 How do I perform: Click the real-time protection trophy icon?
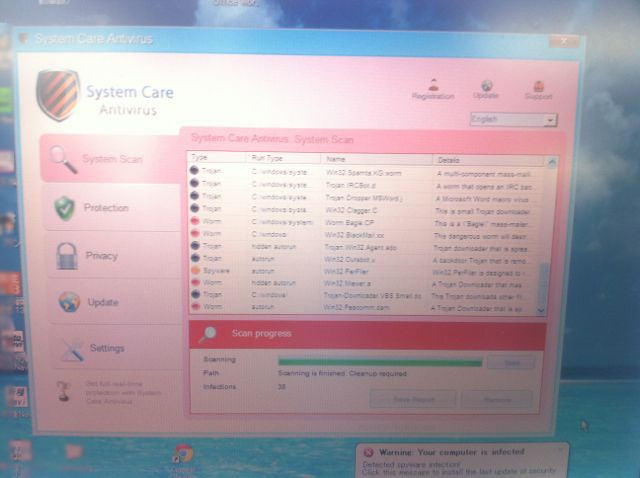[x=62, y=390]
